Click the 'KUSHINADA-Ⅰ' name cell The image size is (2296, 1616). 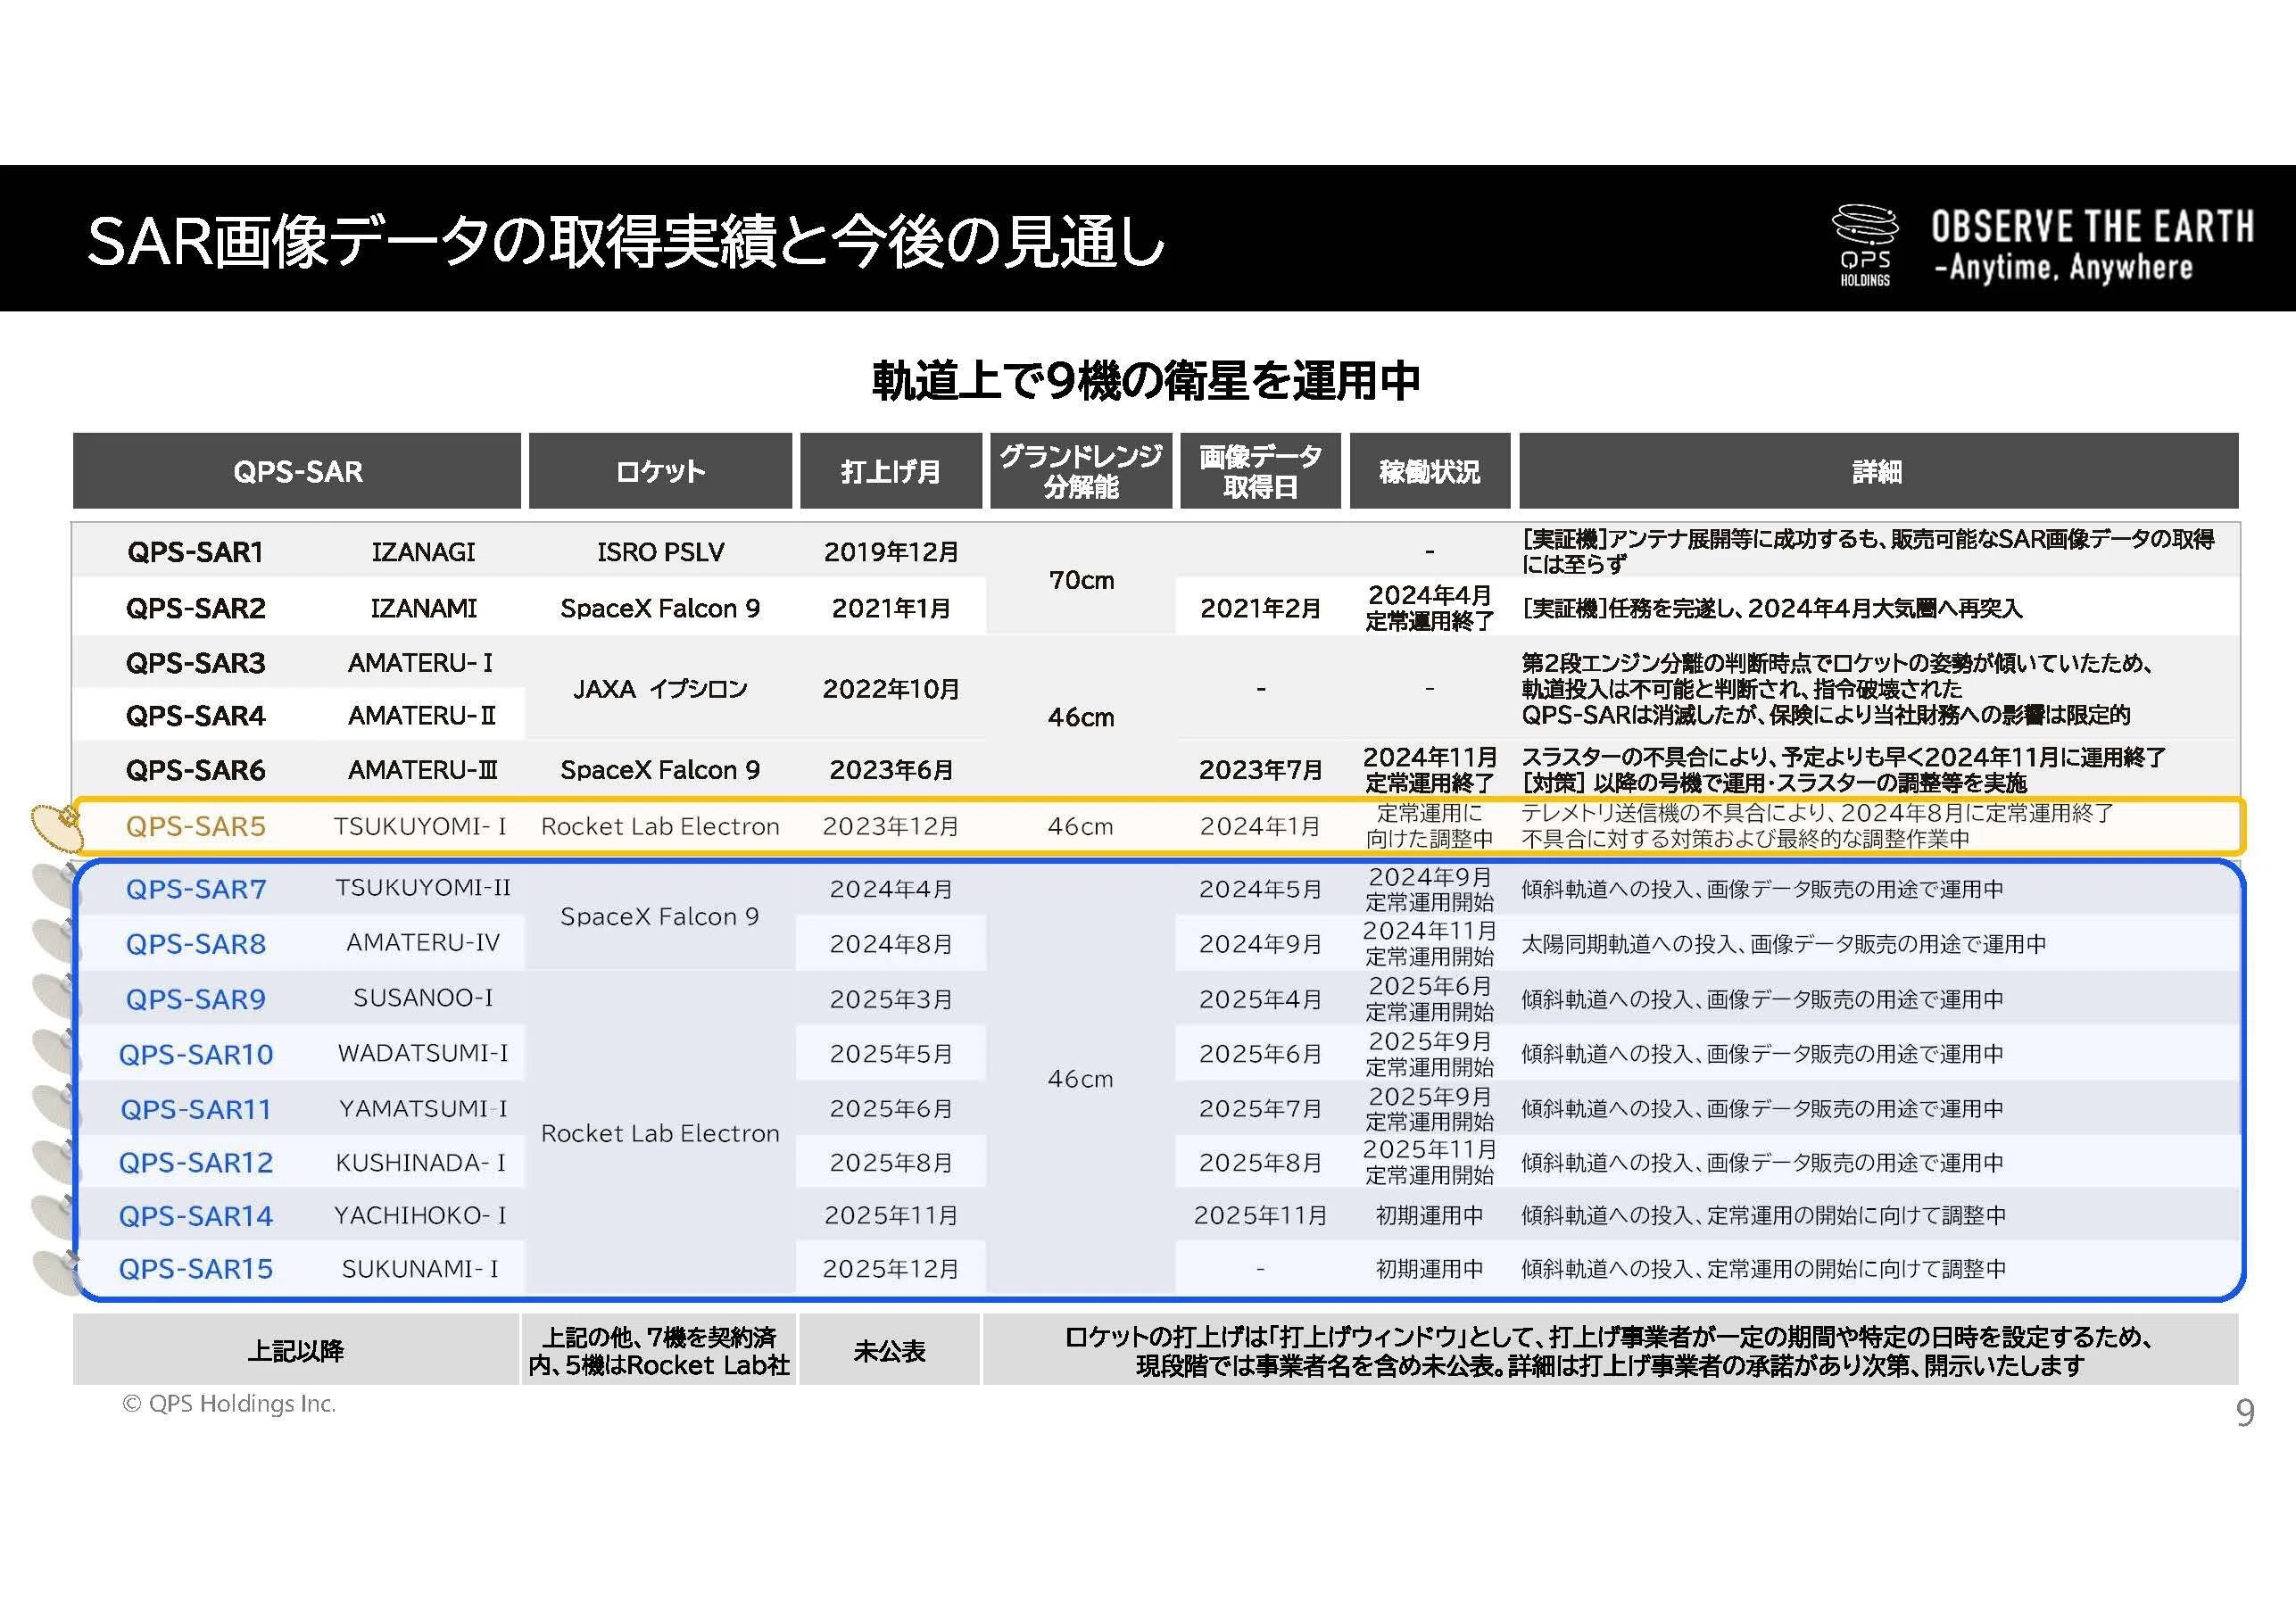[x=420, y=1162]
